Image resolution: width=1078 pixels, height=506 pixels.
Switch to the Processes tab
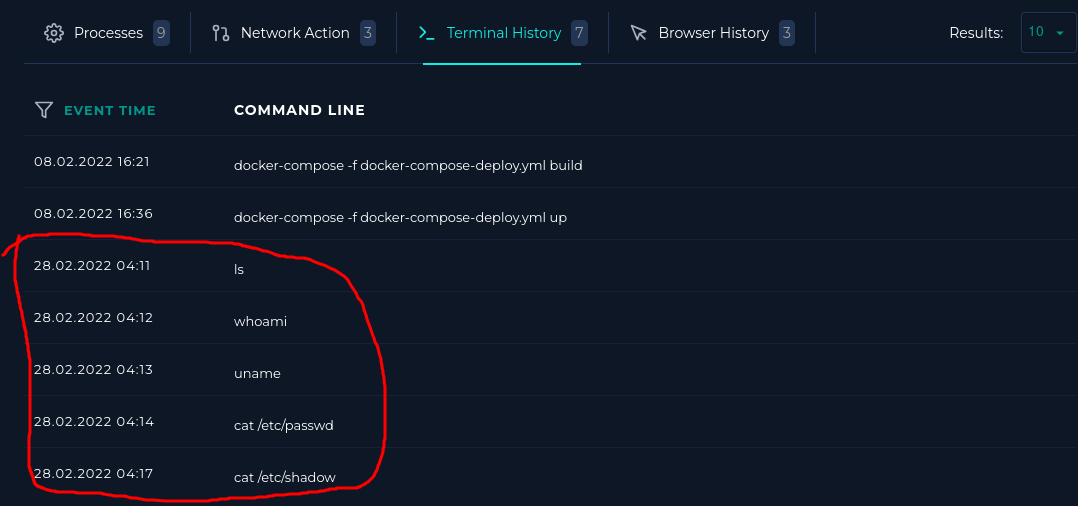pos(107,32)
